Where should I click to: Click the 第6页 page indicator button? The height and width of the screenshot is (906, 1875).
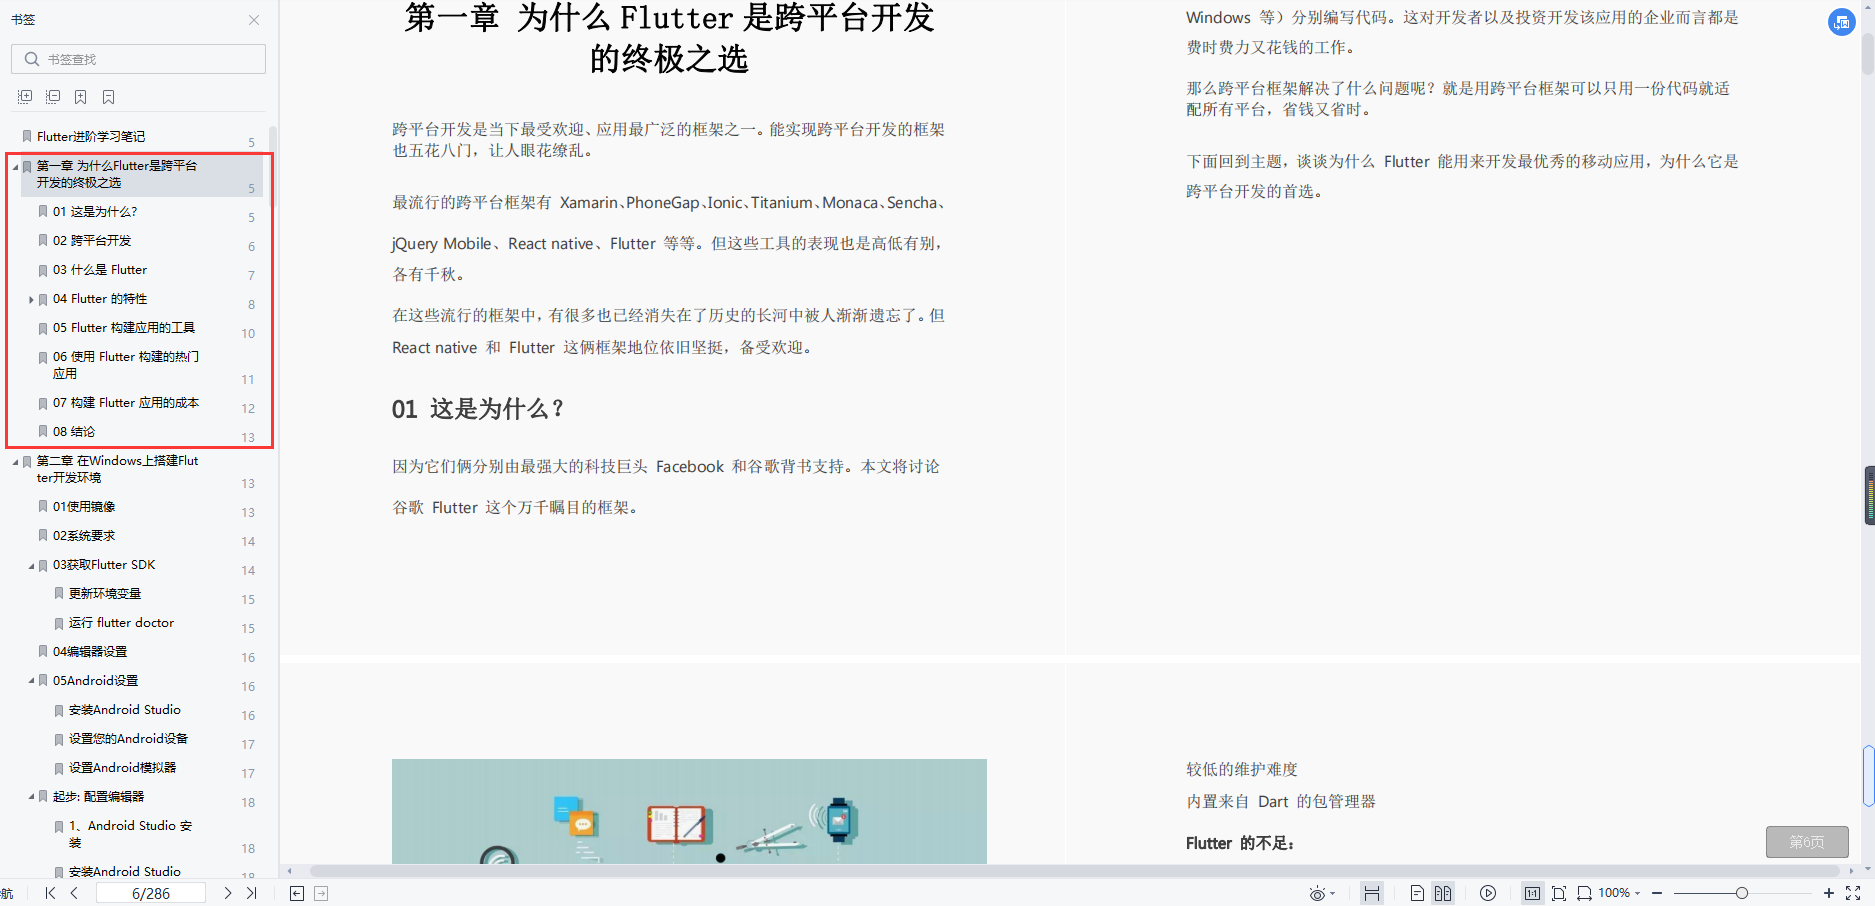tap(1807, 842)
